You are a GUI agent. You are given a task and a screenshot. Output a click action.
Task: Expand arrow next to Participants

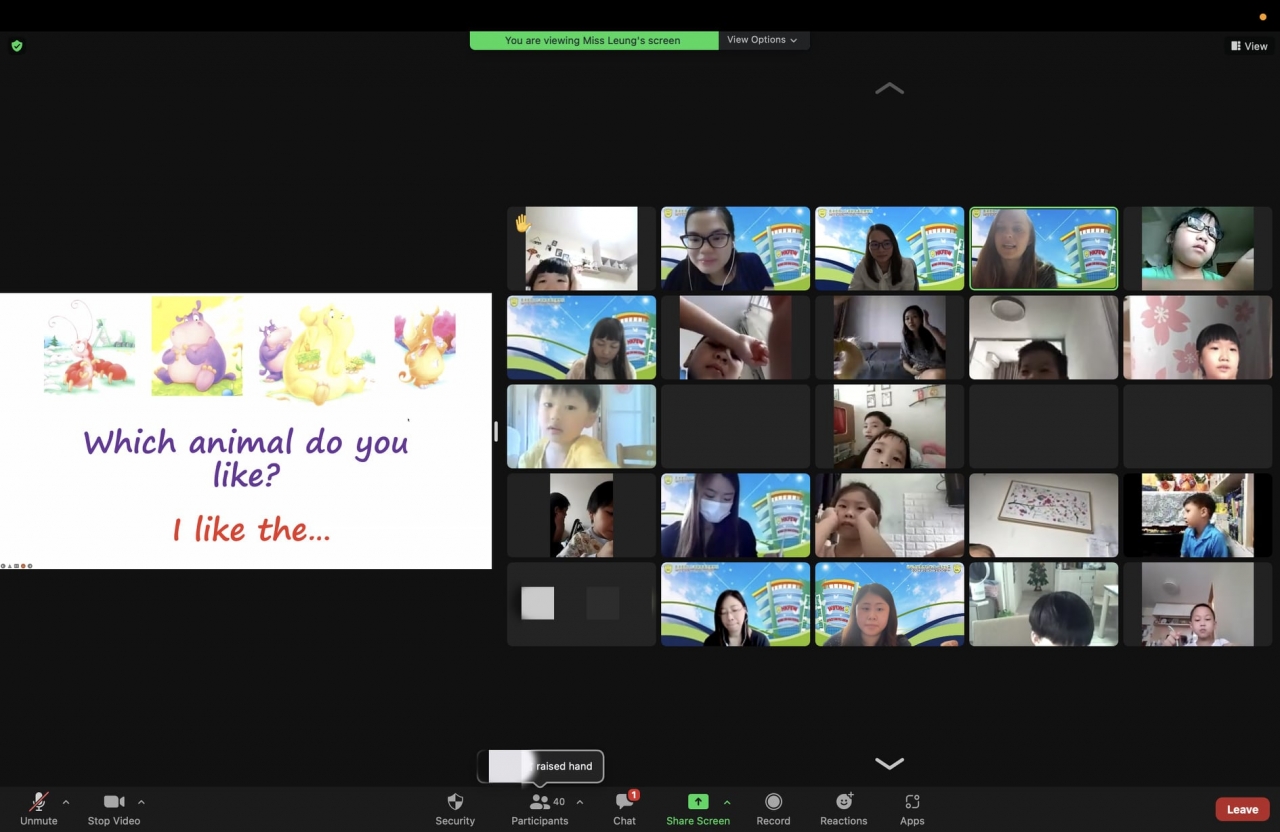[580, 802]
